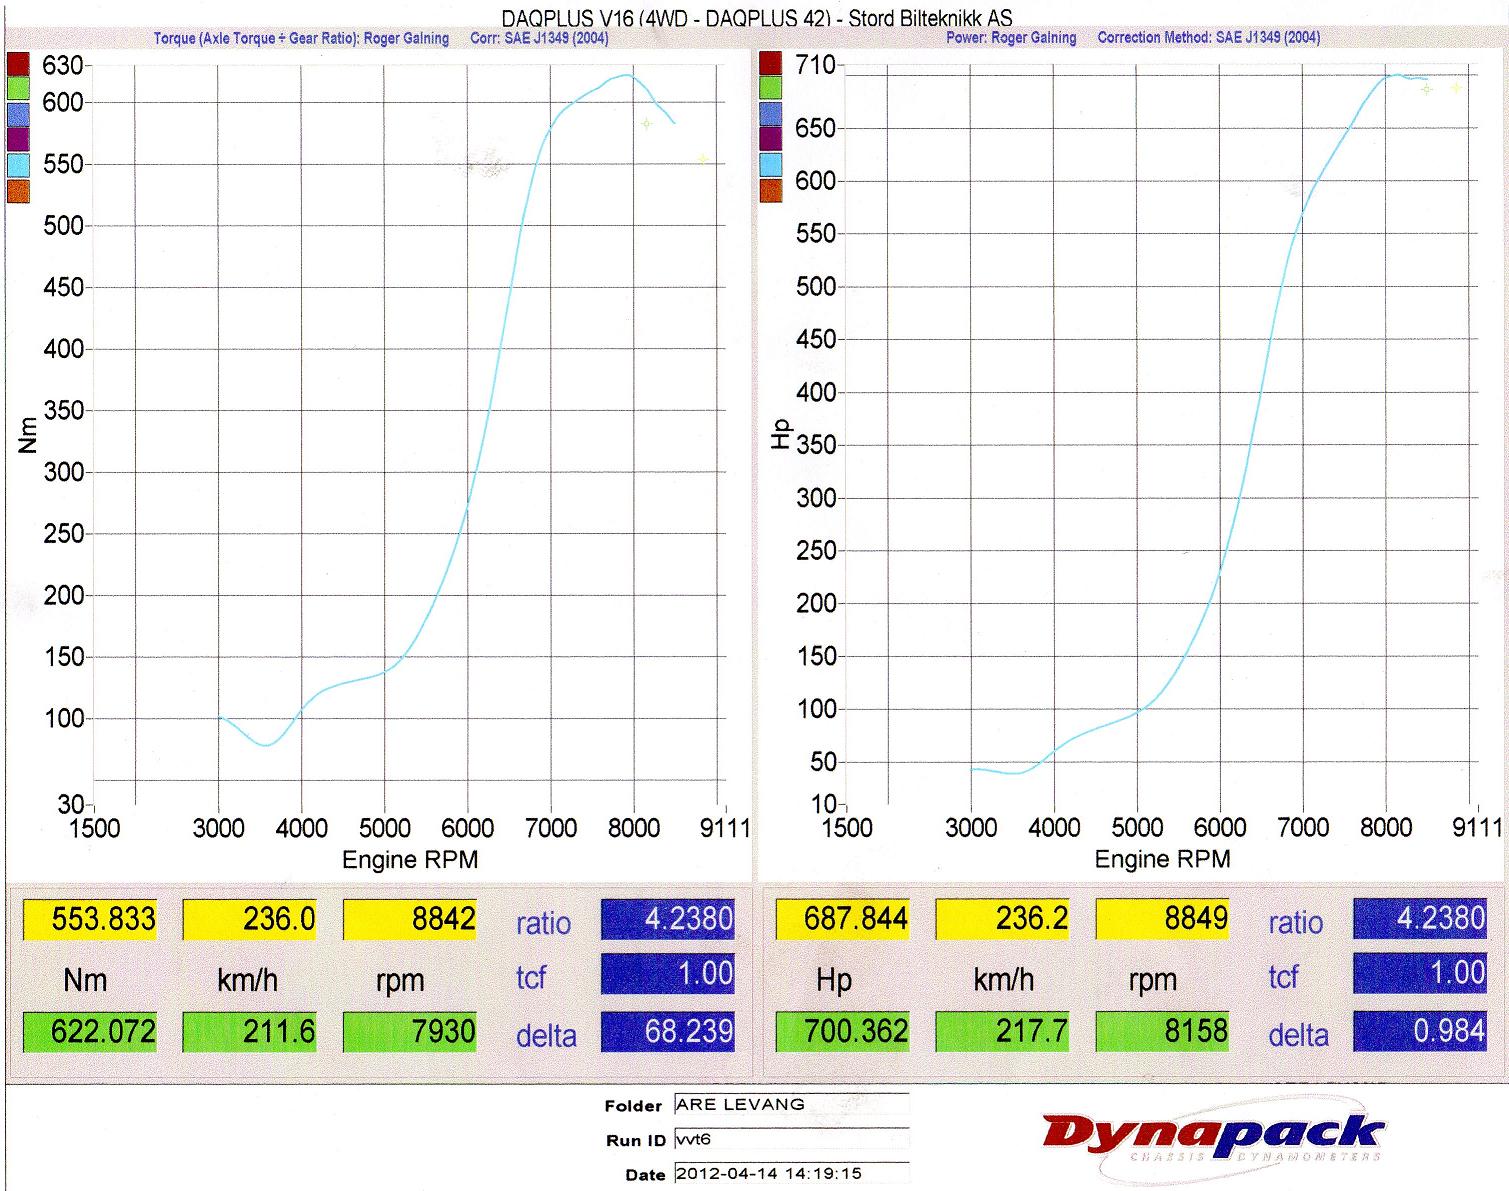Select the torque delta value 68.239

(x=668, y=1031)
